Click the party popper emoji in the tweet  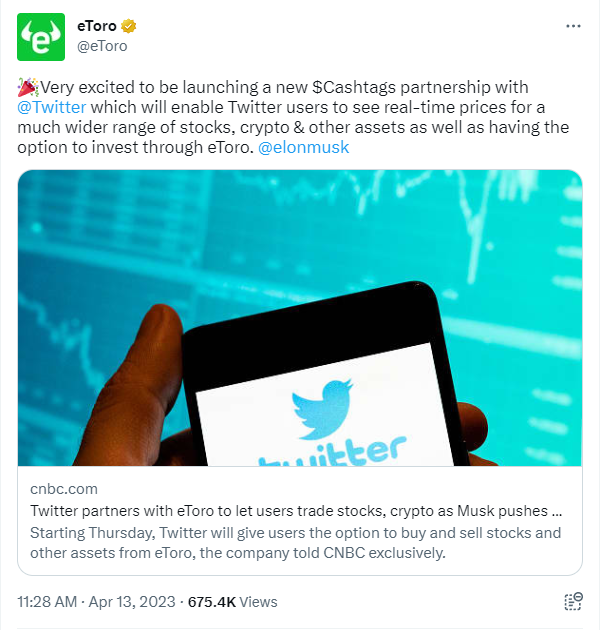point(28,88)
